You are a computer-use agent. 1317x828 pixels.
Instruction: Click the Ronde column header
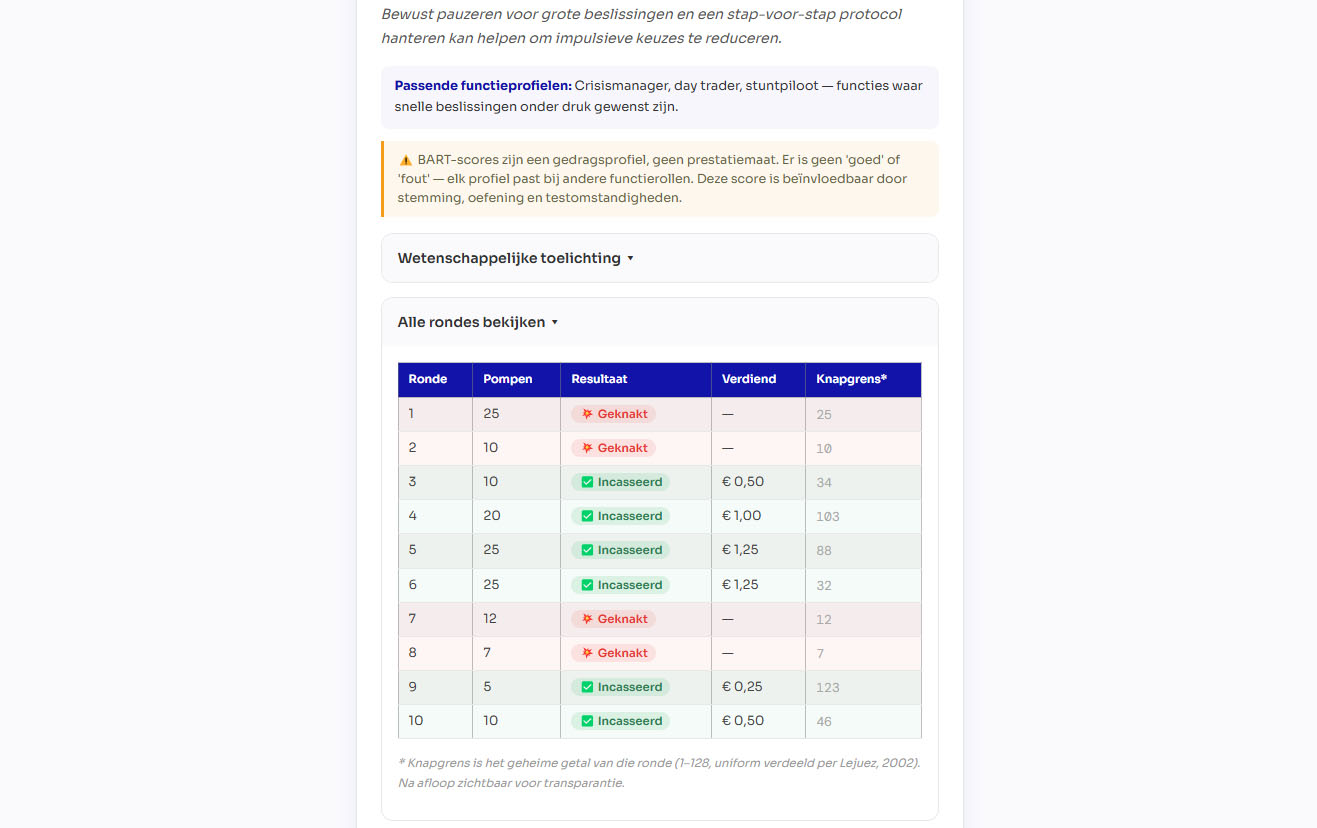coord(427,379)
